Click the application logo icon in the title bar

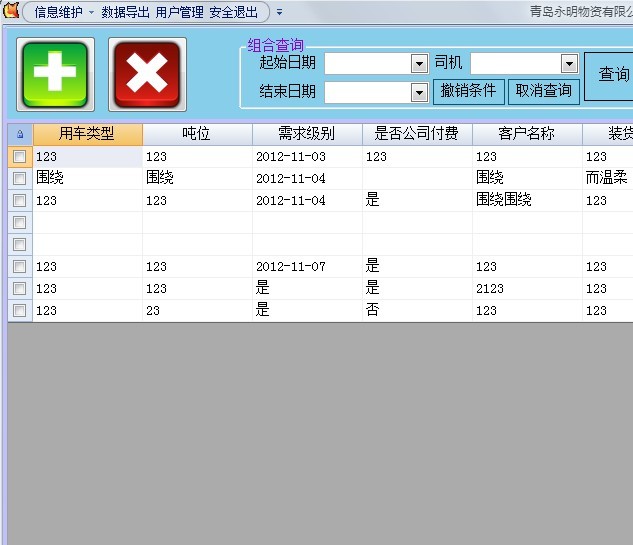pos(10,10)
